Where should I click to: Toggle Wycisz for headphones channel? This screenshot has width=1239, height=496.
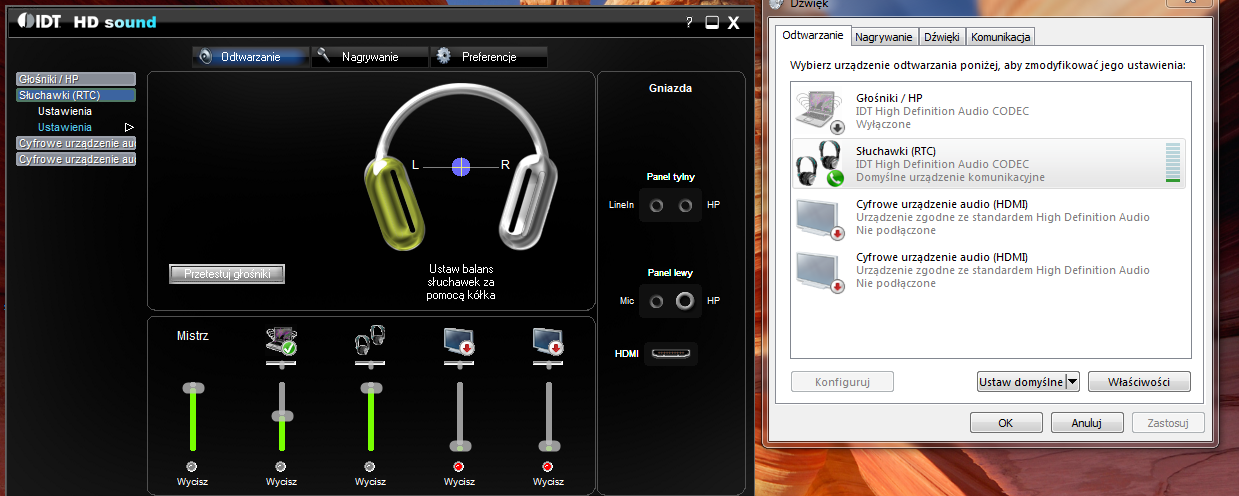370,467
